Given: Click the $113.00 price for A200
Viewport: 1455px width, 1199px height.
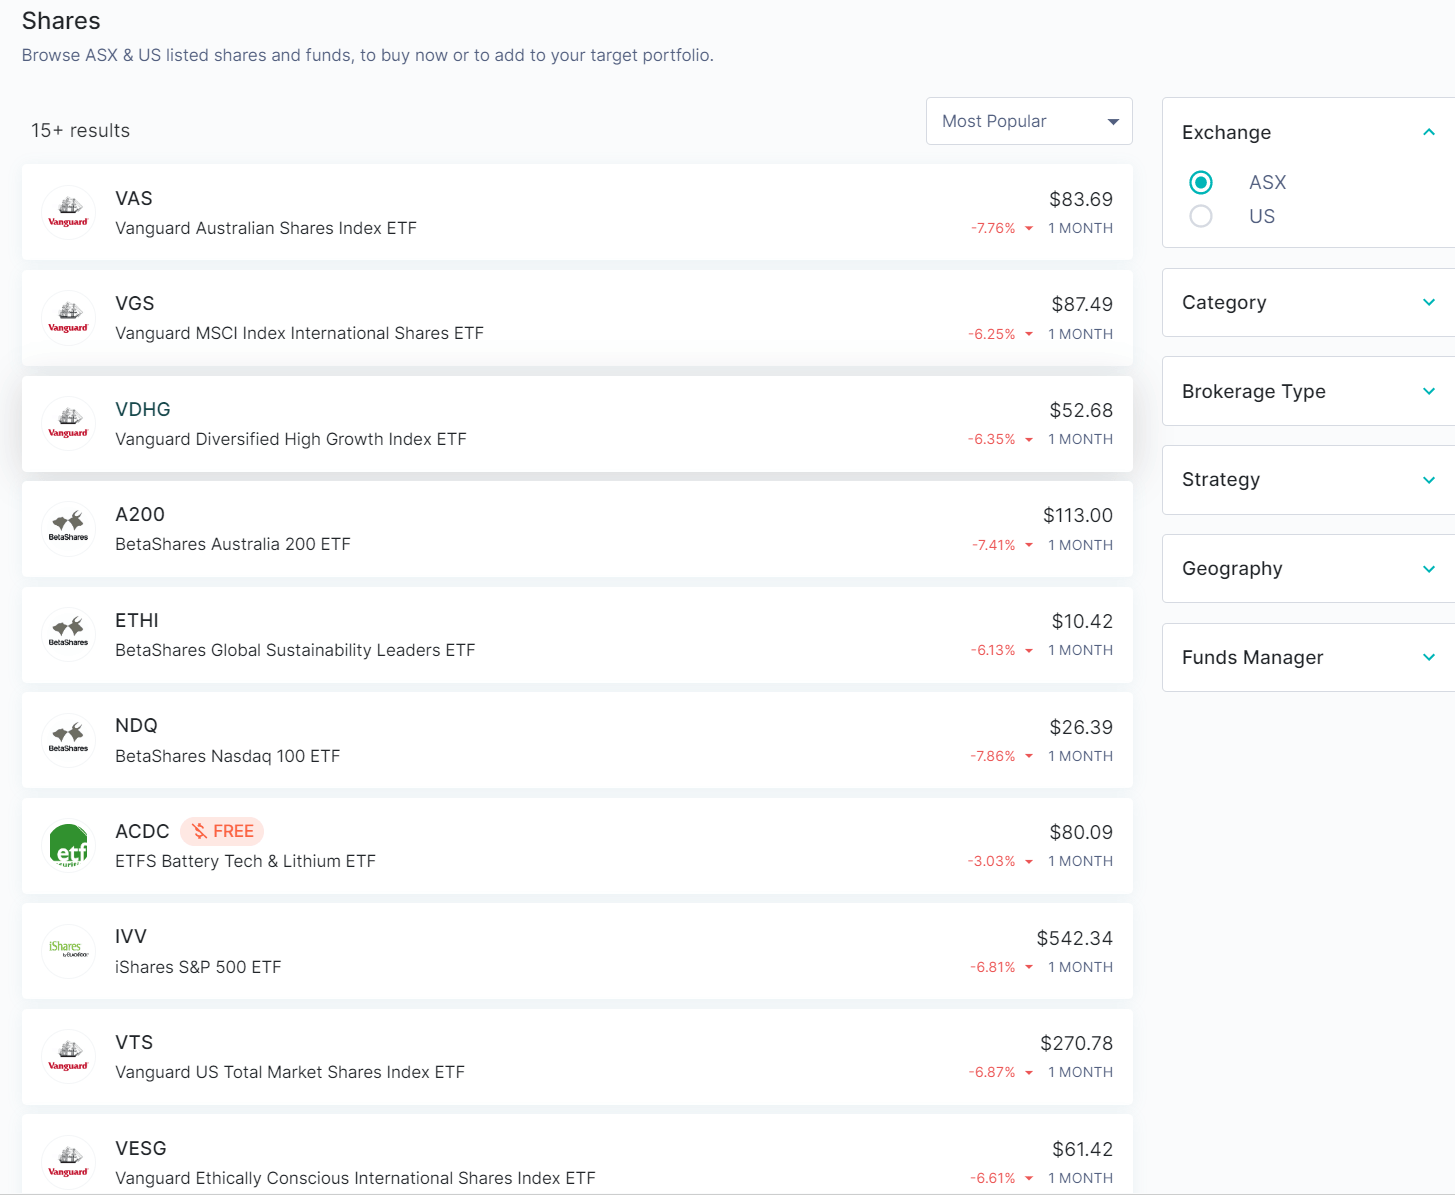Looking at the screenshot, I should point(1078,515).
